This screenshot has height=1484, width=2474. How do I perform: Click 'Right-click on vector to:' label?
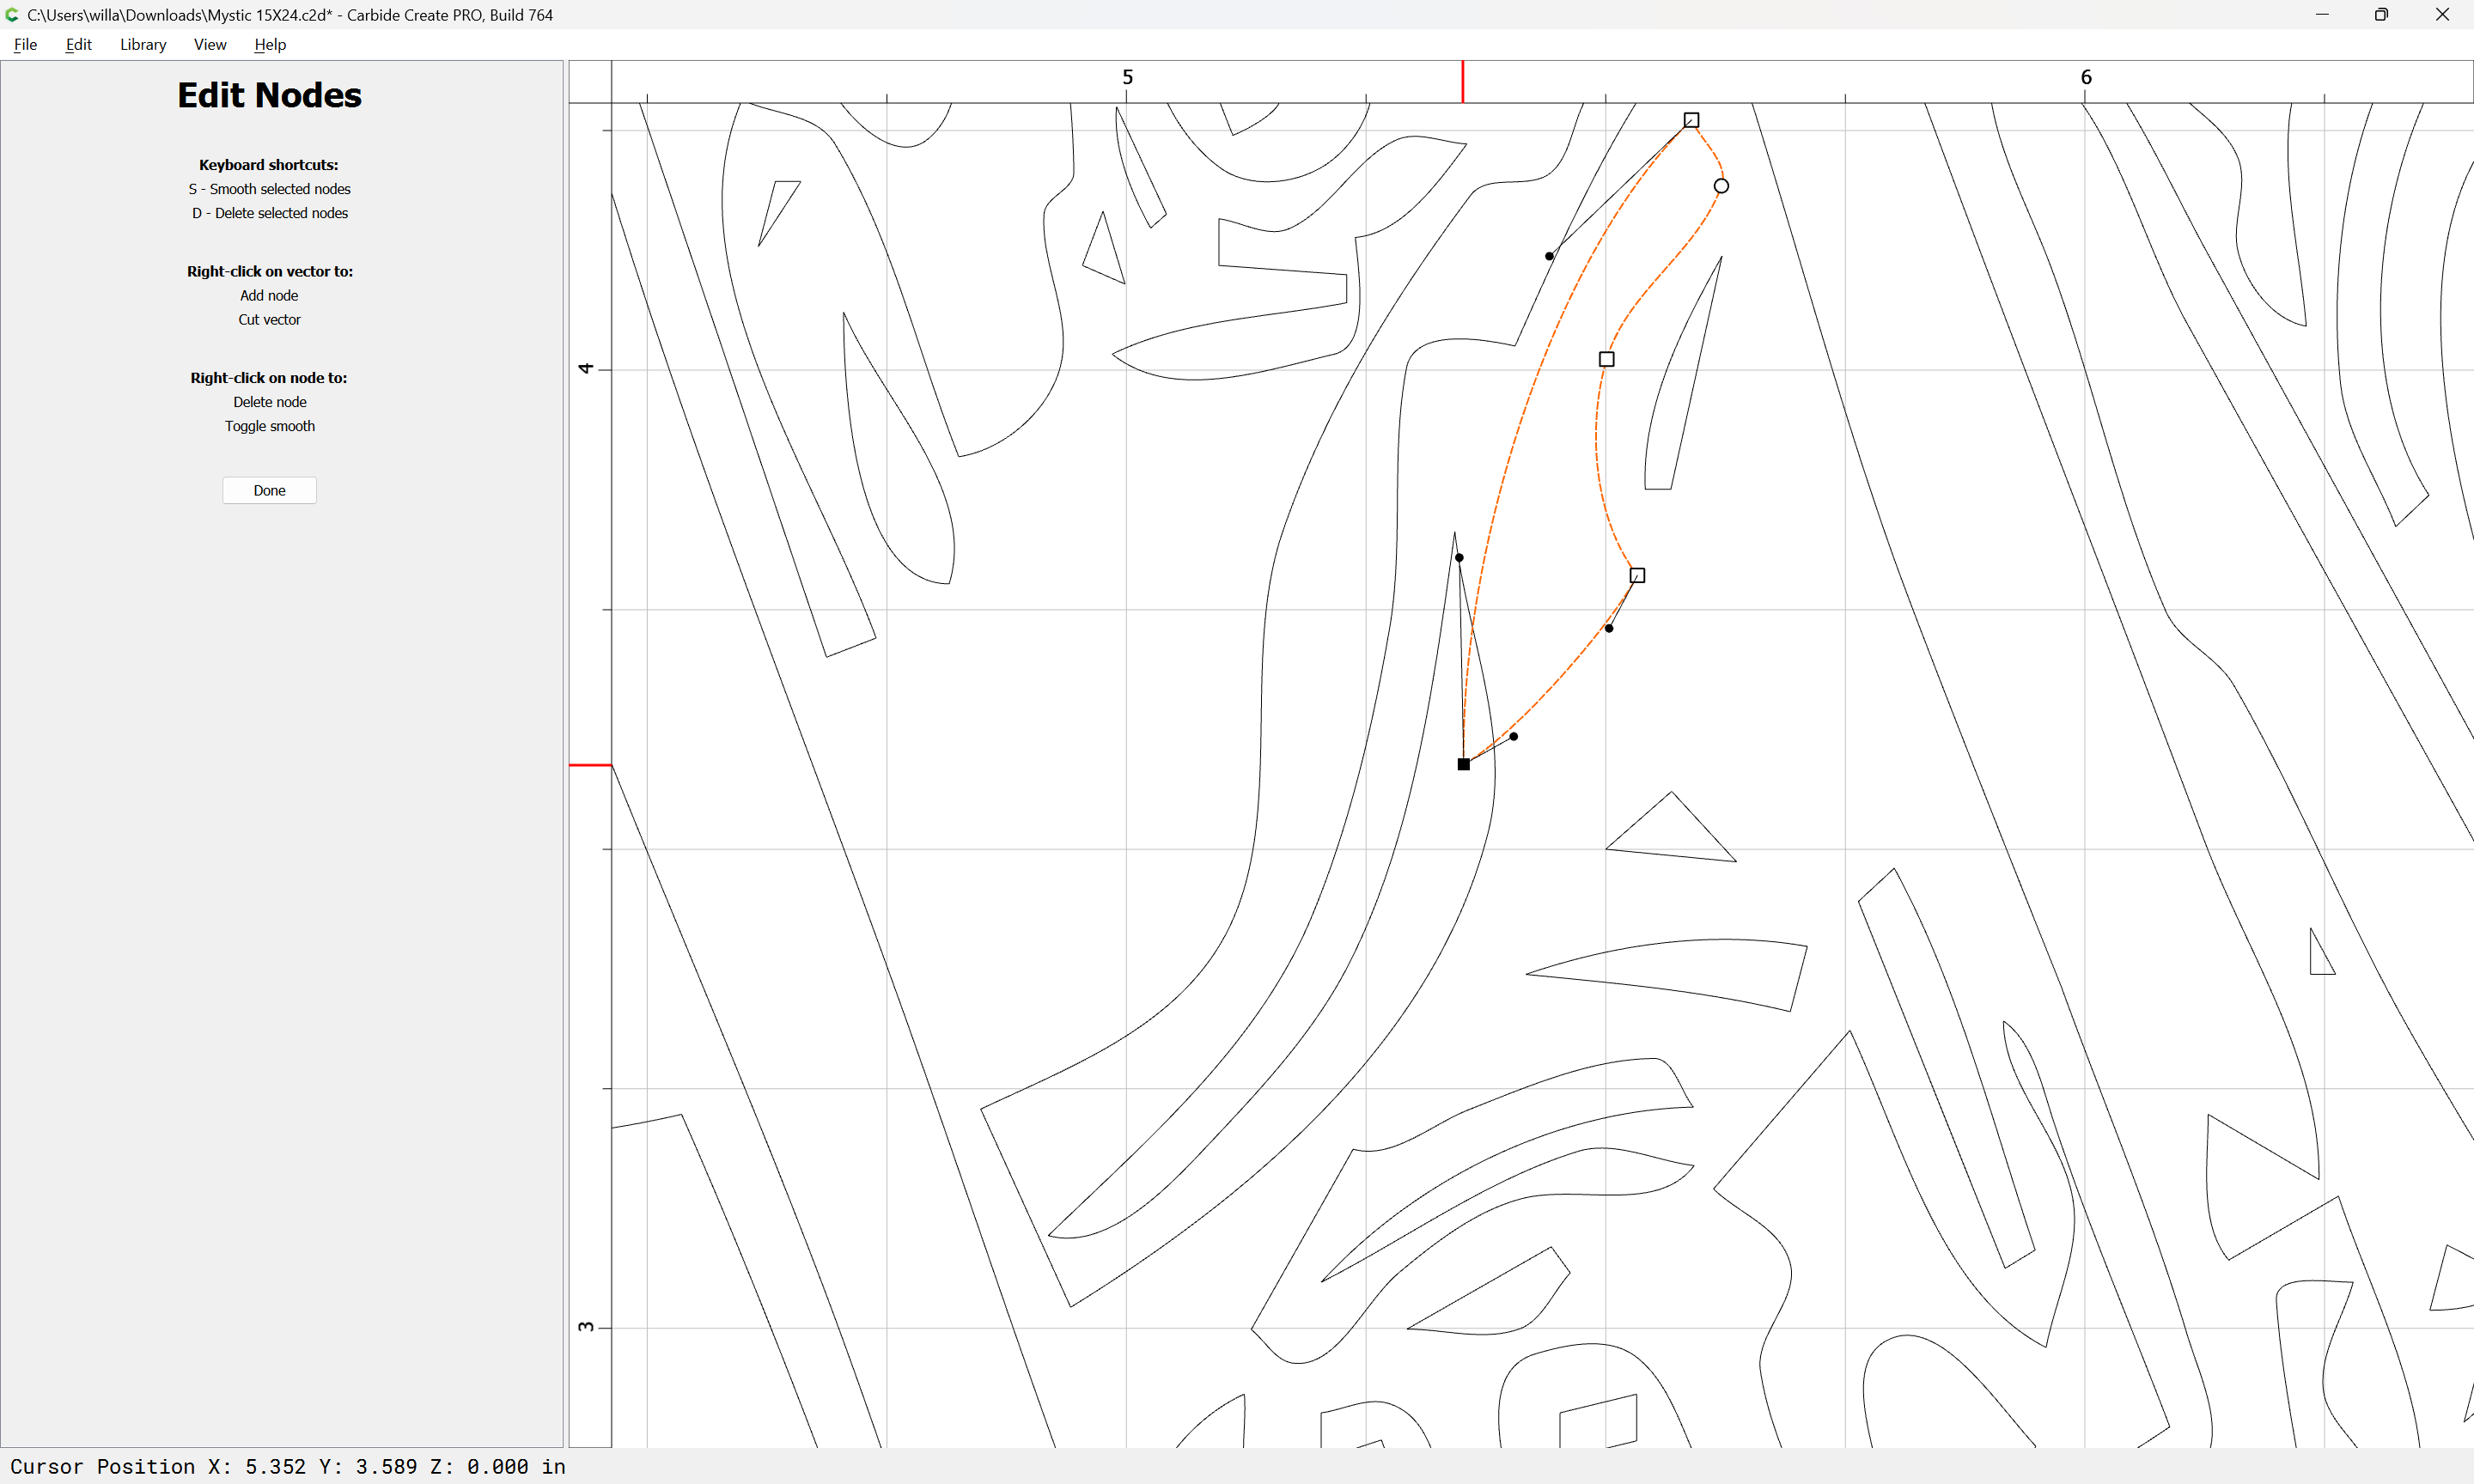pos(269,271)
